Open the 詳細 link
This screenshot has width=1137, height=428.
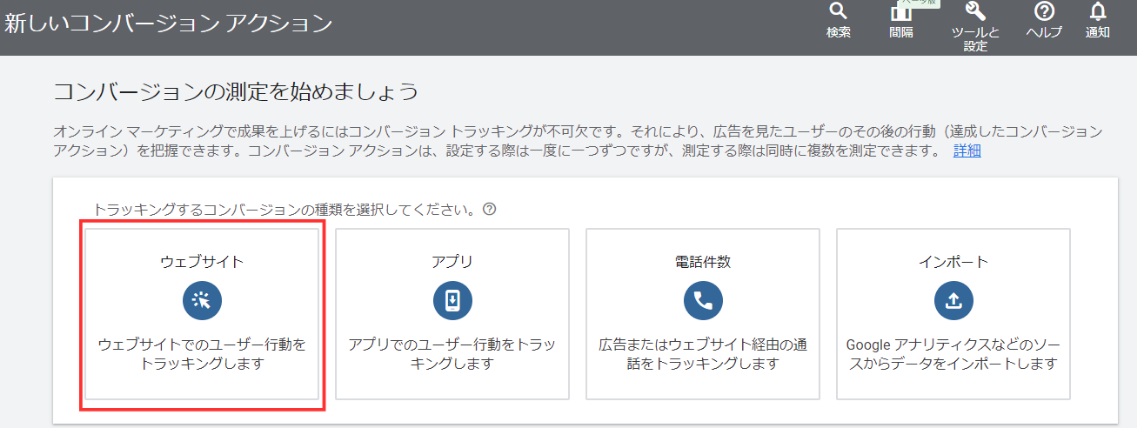[x=967, y=151]
